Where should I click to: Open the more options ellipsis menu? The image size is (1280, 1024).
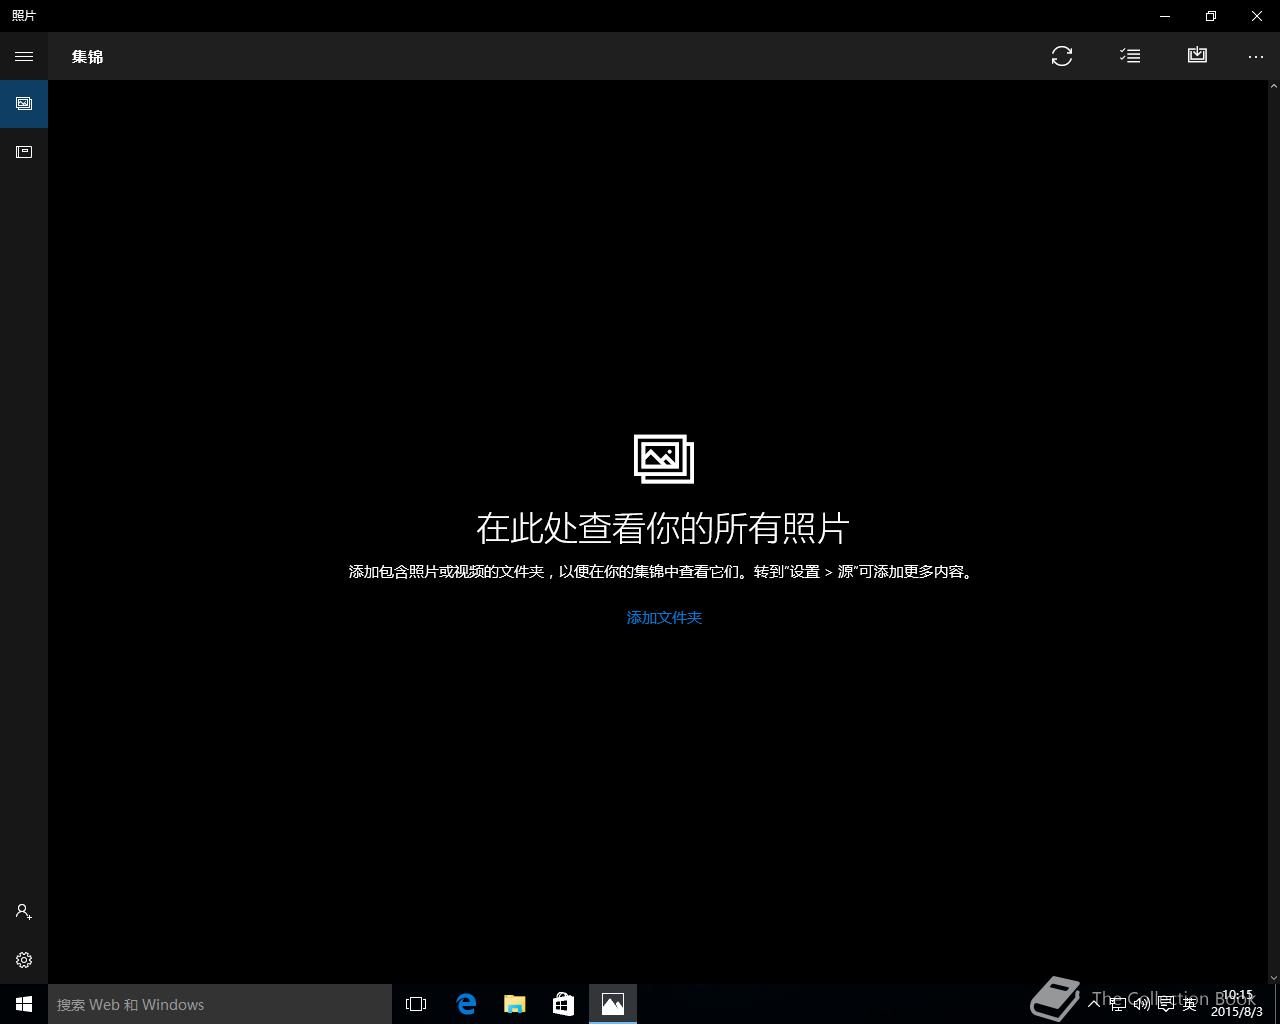point(1256,56)
